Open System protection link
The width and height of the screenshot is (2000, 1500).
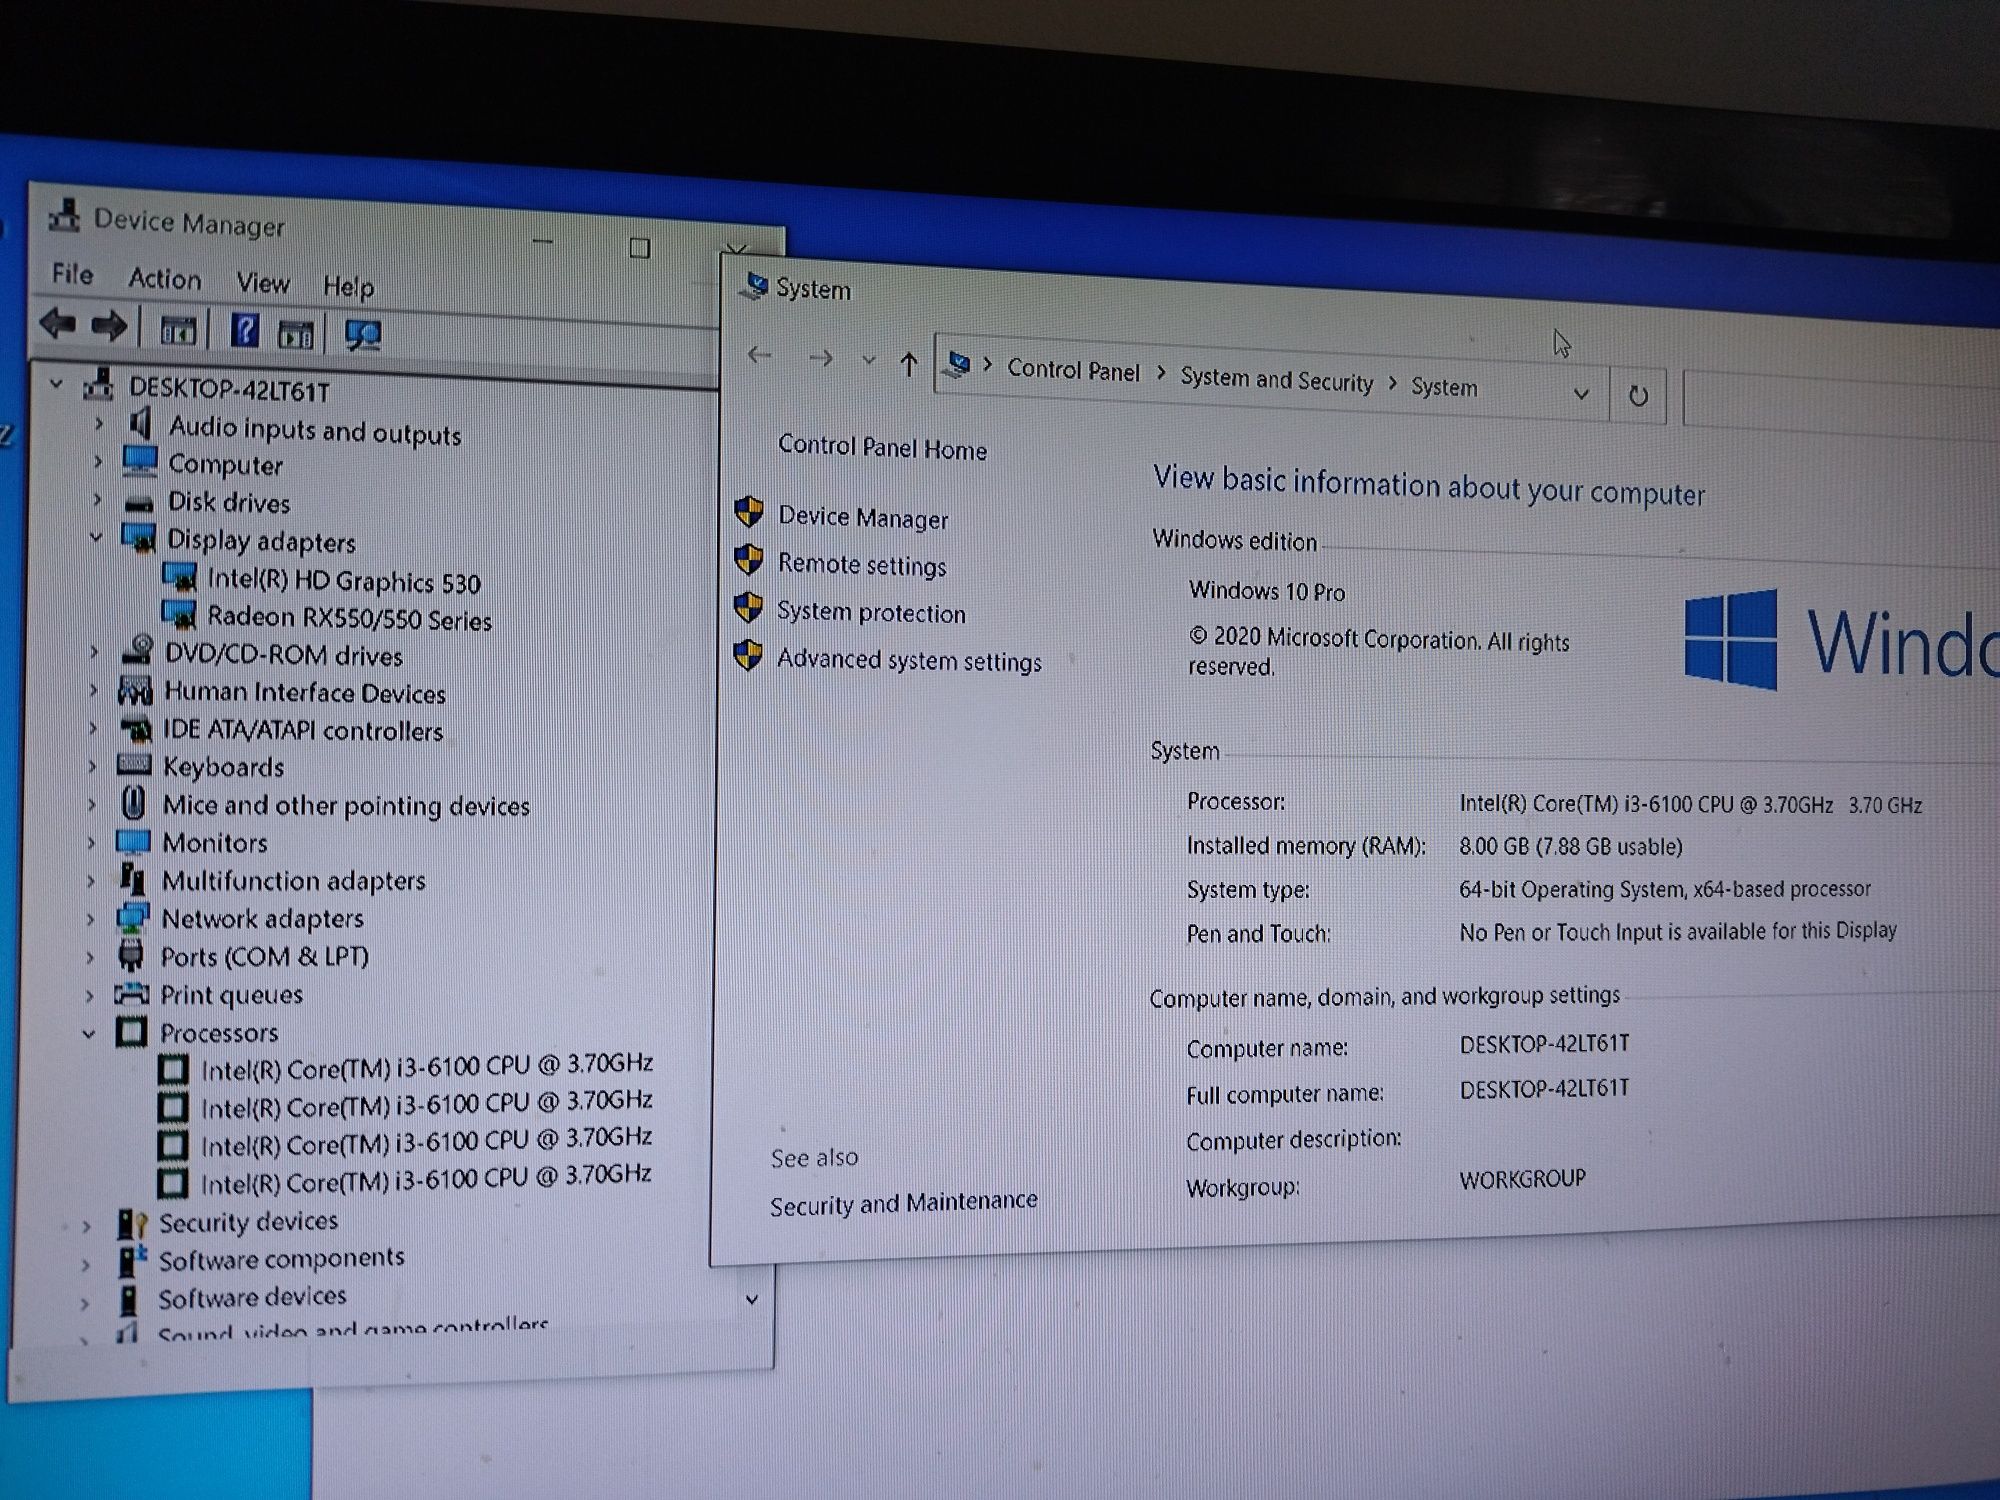click(x=871, y=612)
